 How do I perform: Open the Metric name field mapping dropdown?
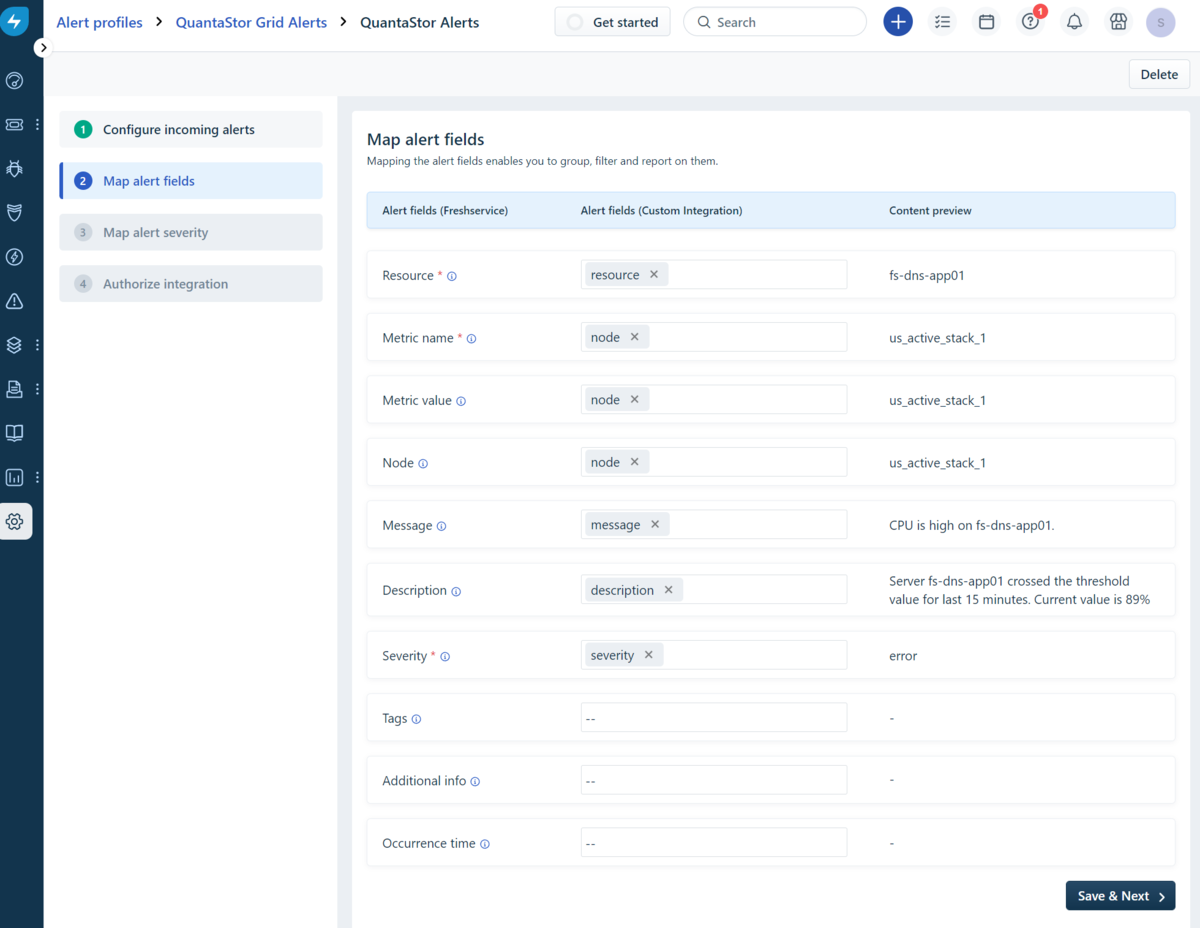(714, 337)
